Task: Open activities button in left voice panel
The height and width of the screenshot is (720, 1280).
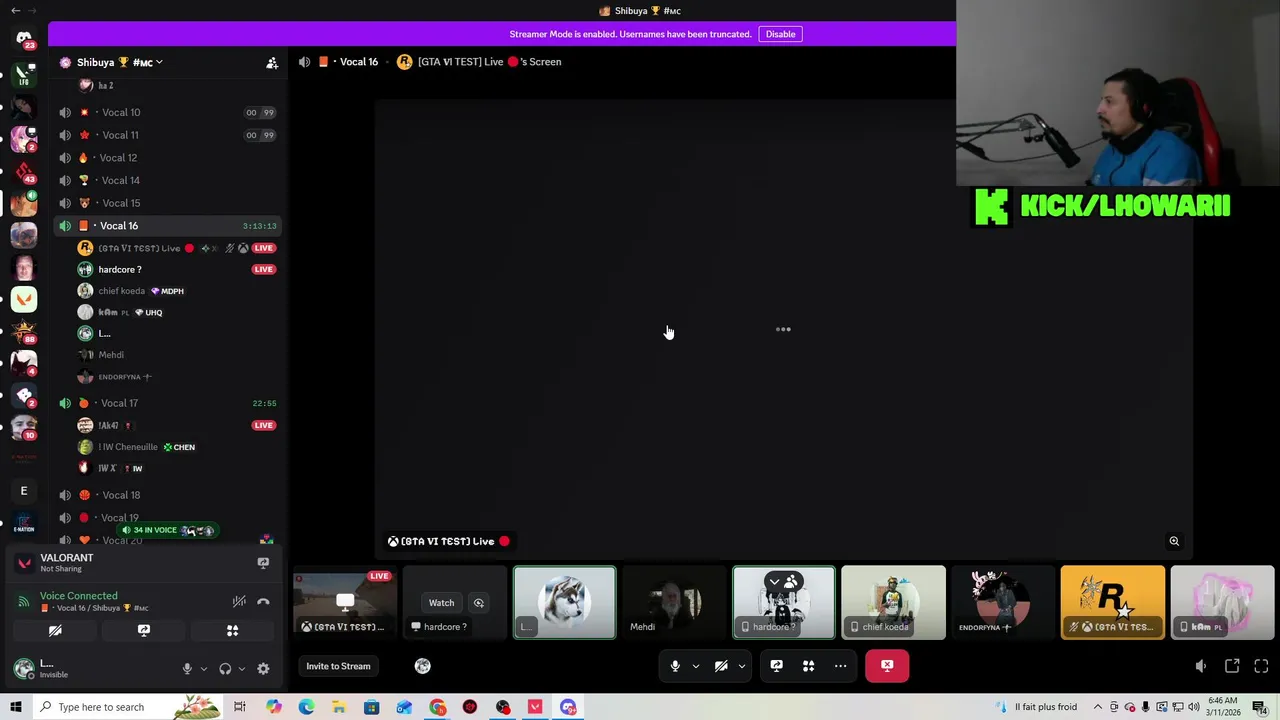Action: [232, 631]
